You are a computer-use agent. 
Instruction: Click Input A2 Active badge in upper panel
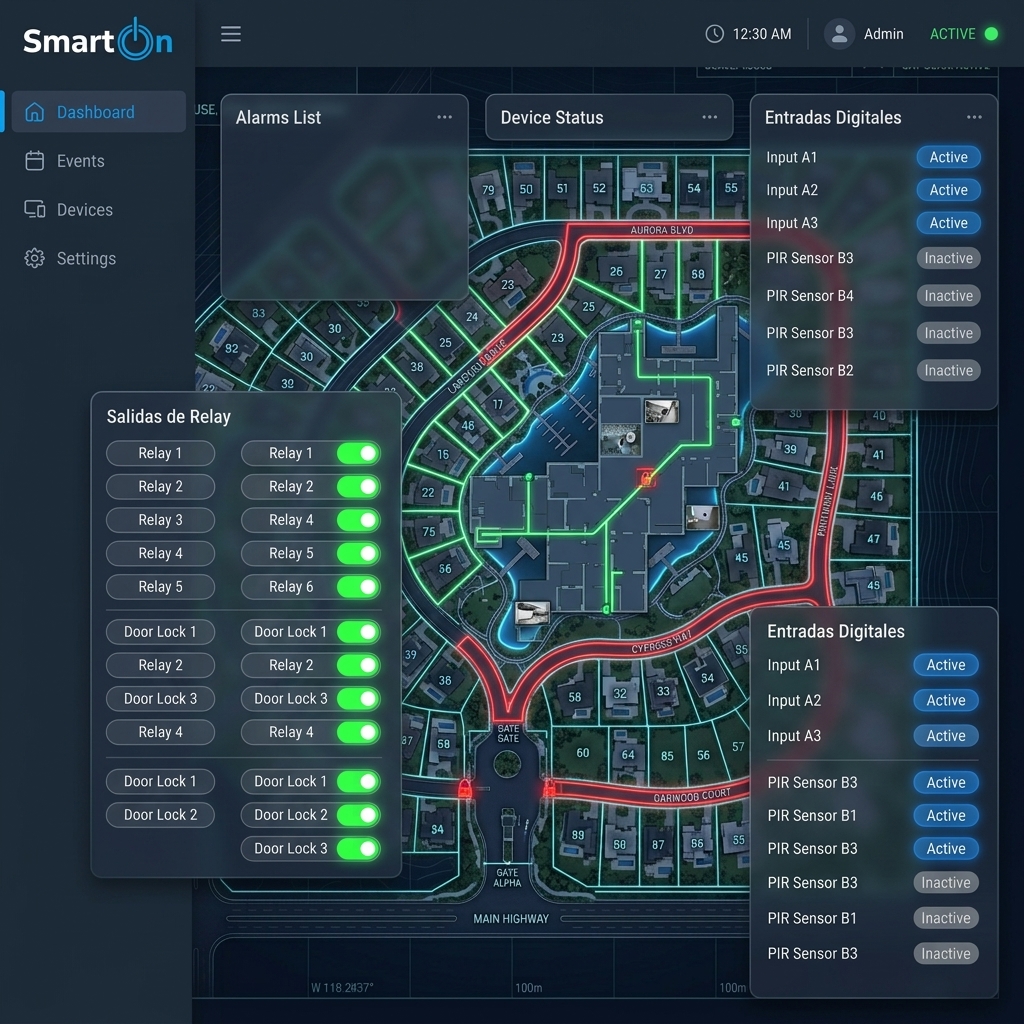(x=948, y=190)
